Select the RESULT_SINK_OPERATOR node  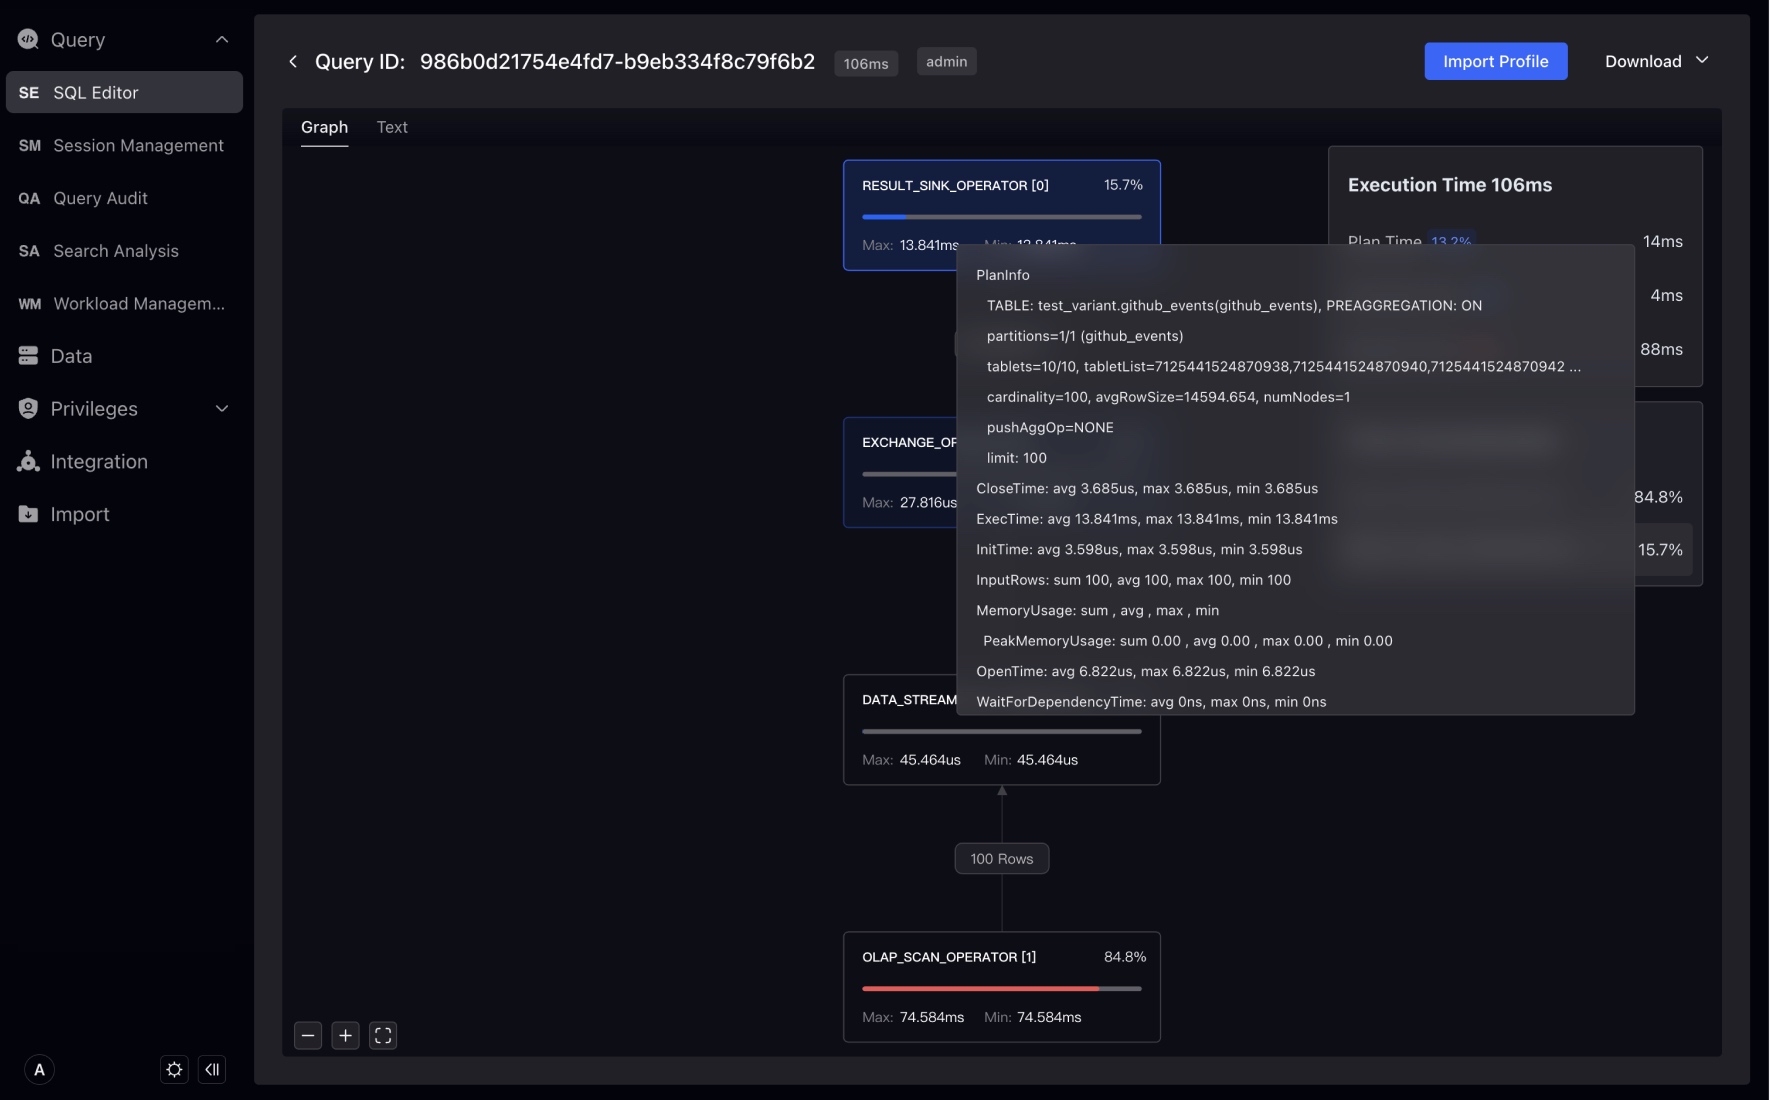[x=955, y=186]
